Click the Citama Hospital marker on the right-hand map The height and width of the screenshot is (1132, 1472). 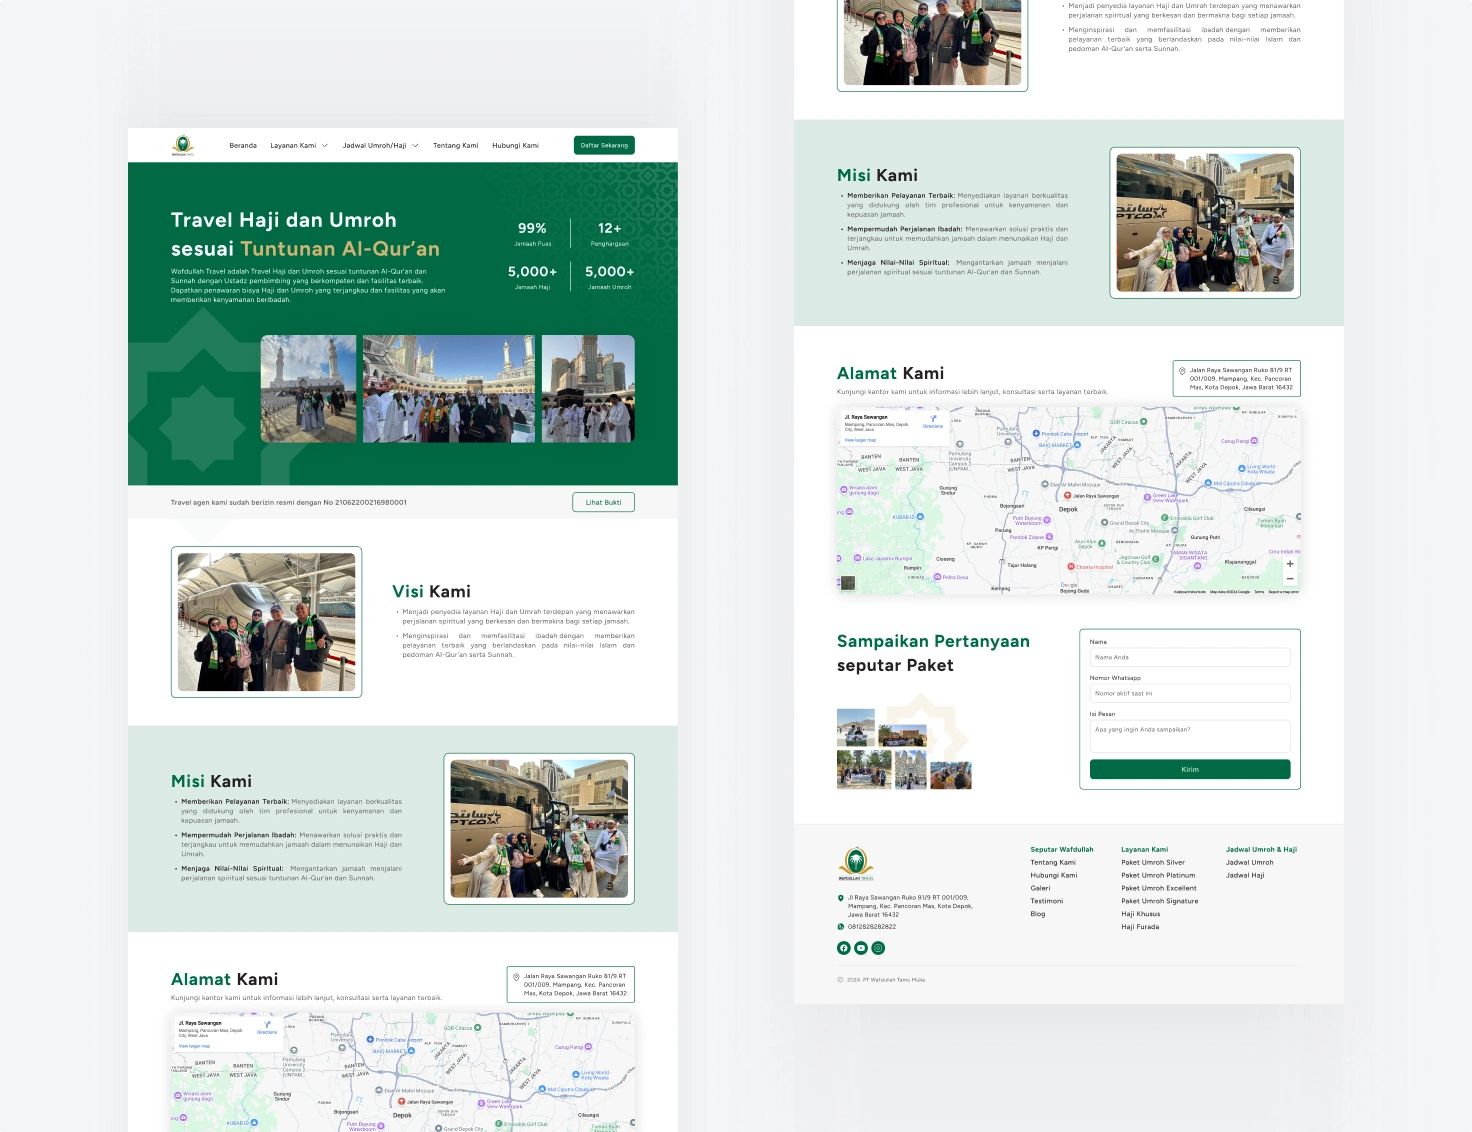pos(1071,567)
